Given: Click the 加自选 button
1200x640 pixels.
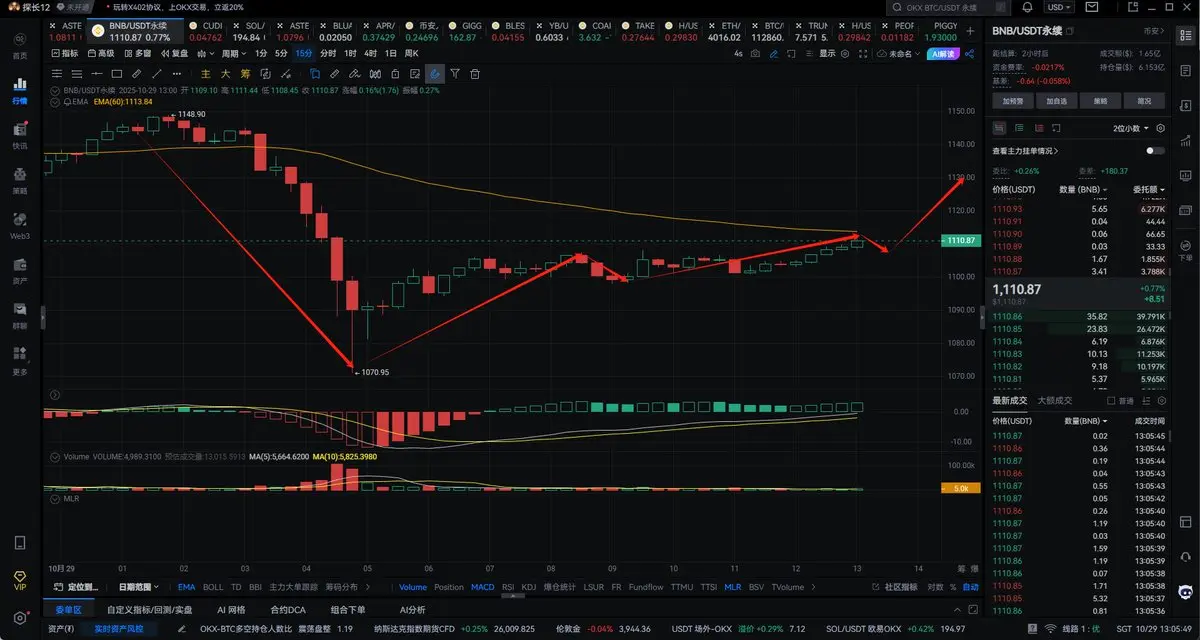Looking at the screenshot, I should [1056, 101].
